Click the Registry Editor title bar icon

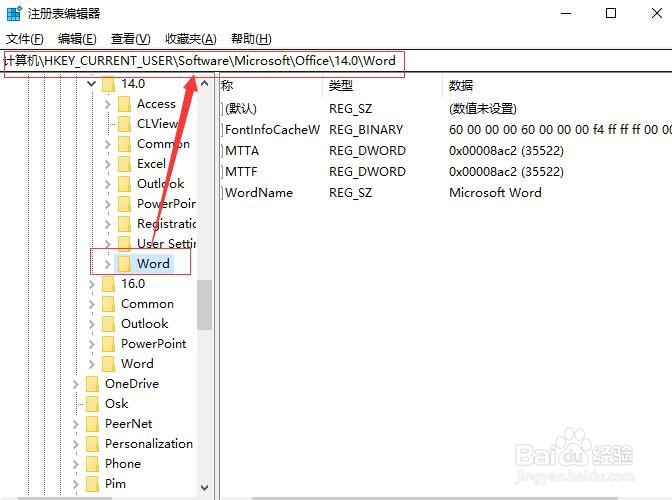coord(14,13)
